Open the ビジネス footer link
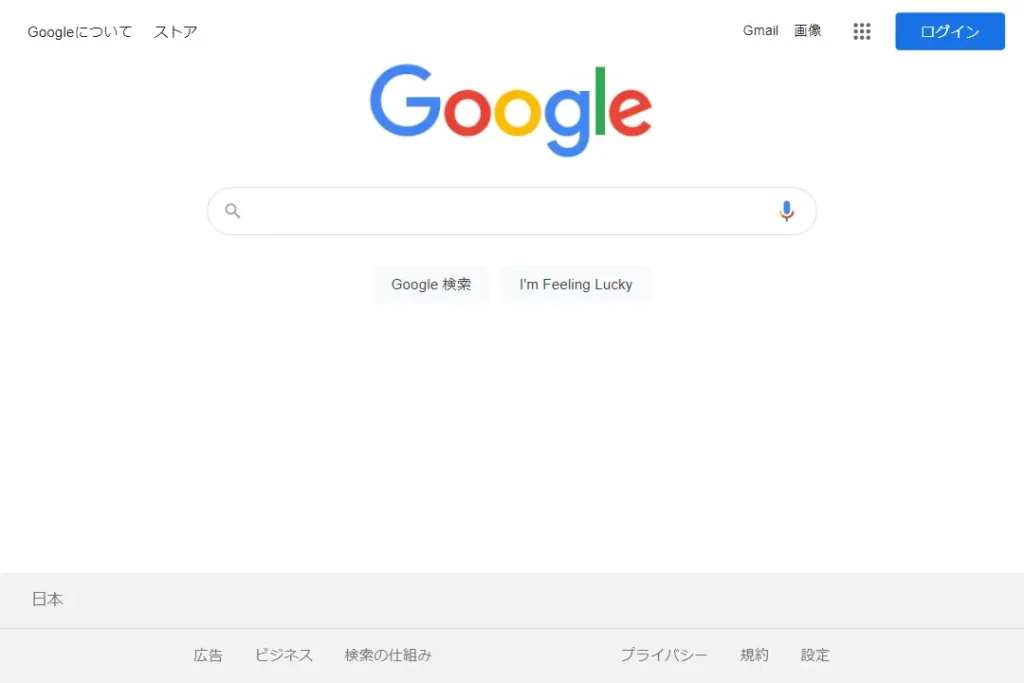The height and width of the screenshot is (683, 1024). click(x=284, y=655)
